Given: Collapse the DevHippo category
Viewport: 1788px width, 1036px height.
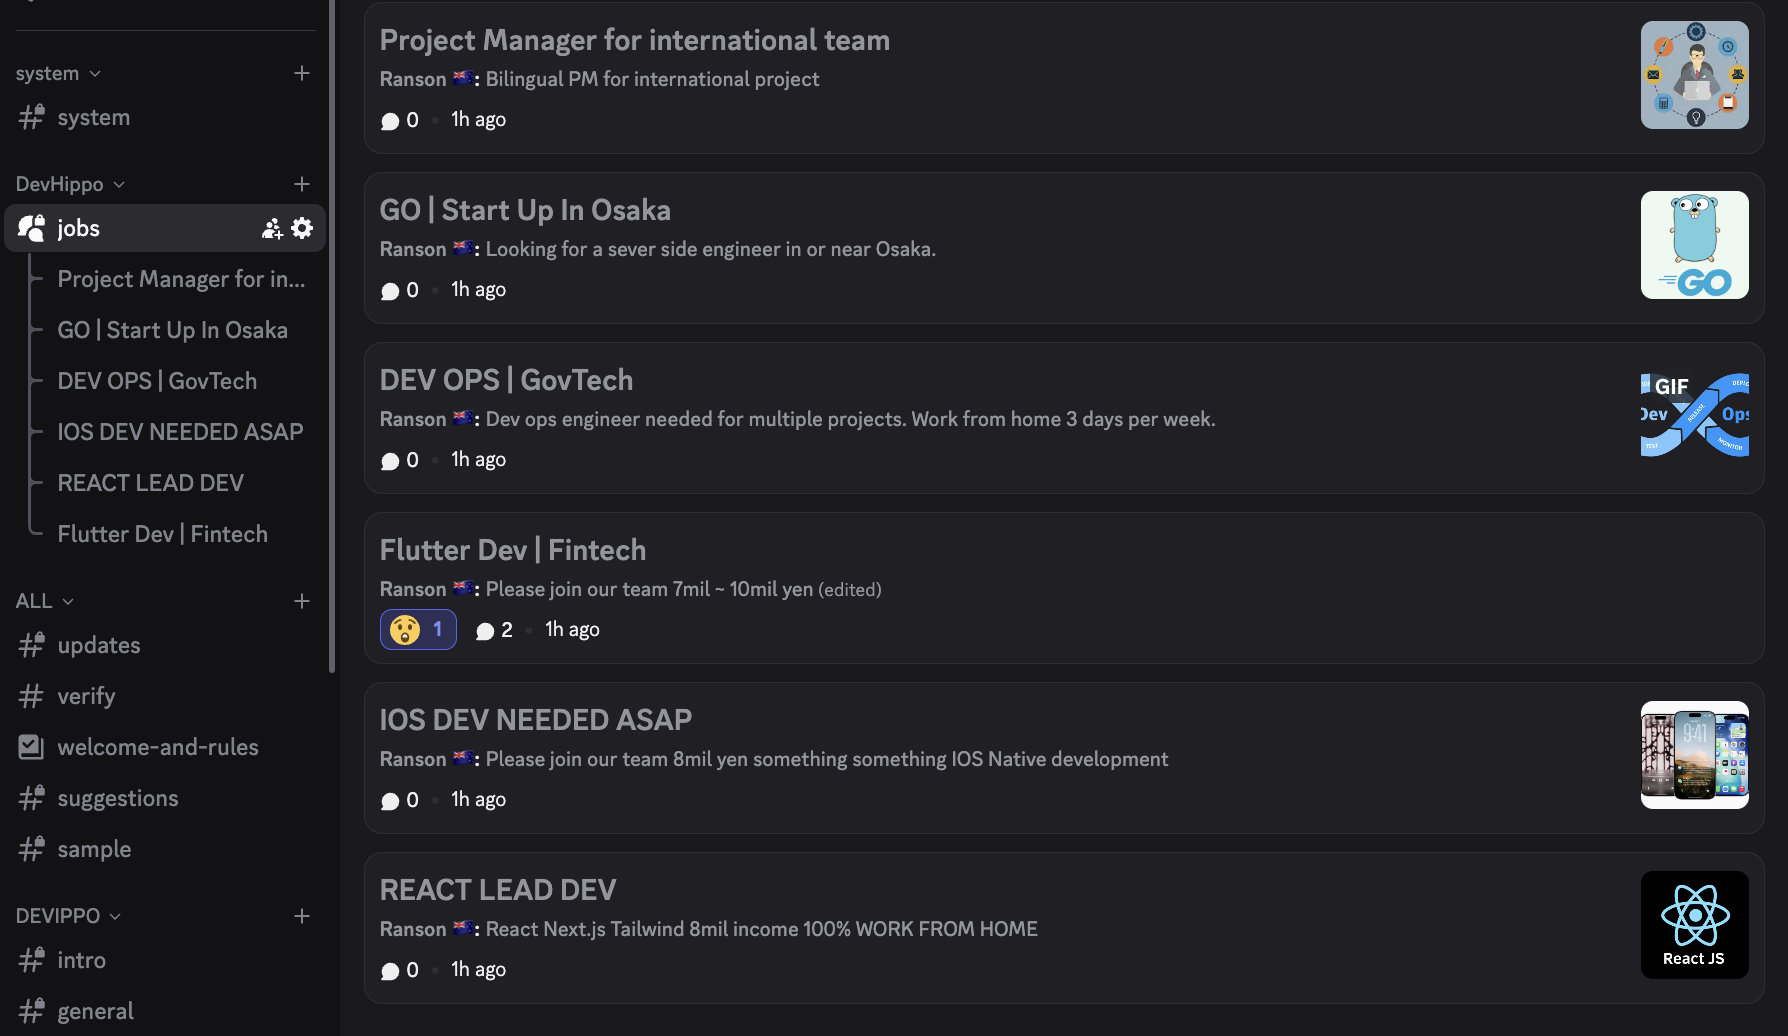Looking at the screenshot, I should (x=70, y=184).
